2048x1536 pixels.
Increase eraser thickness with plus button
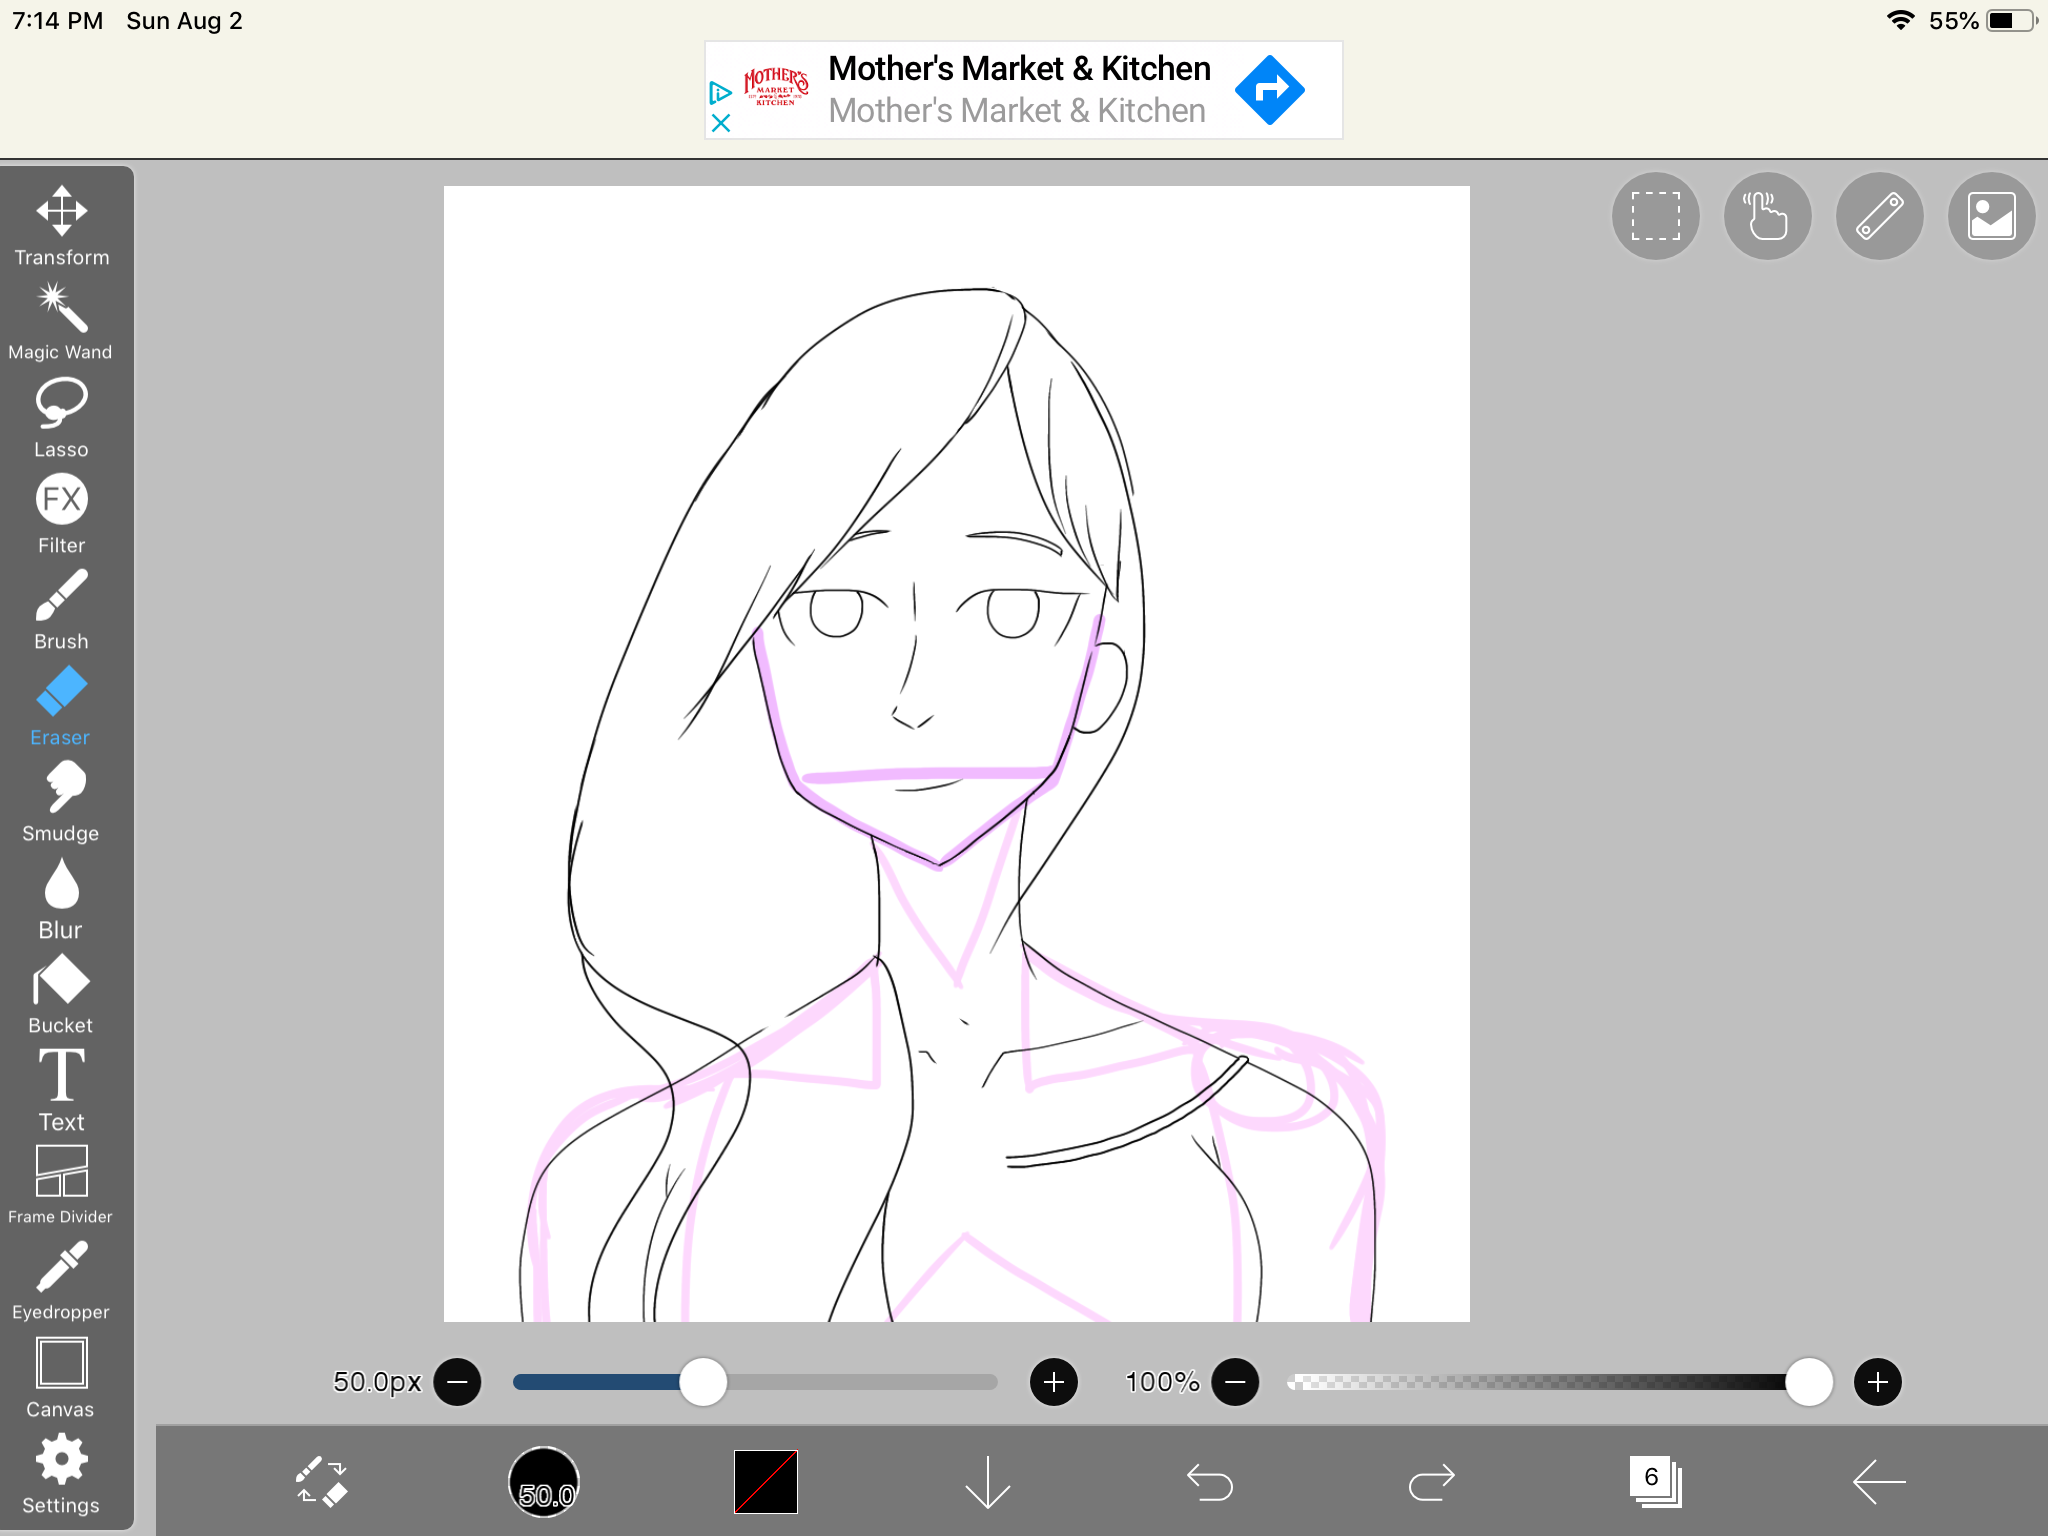pos(1053,1382)
